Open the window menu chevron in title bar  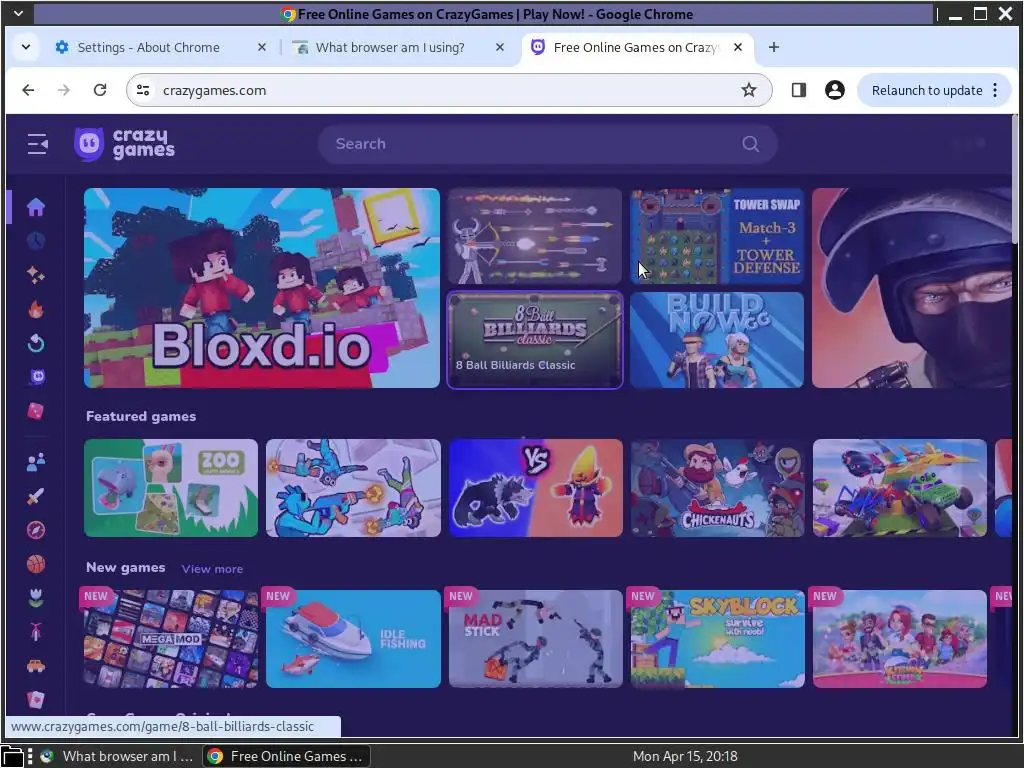click(x=18, y=14)
